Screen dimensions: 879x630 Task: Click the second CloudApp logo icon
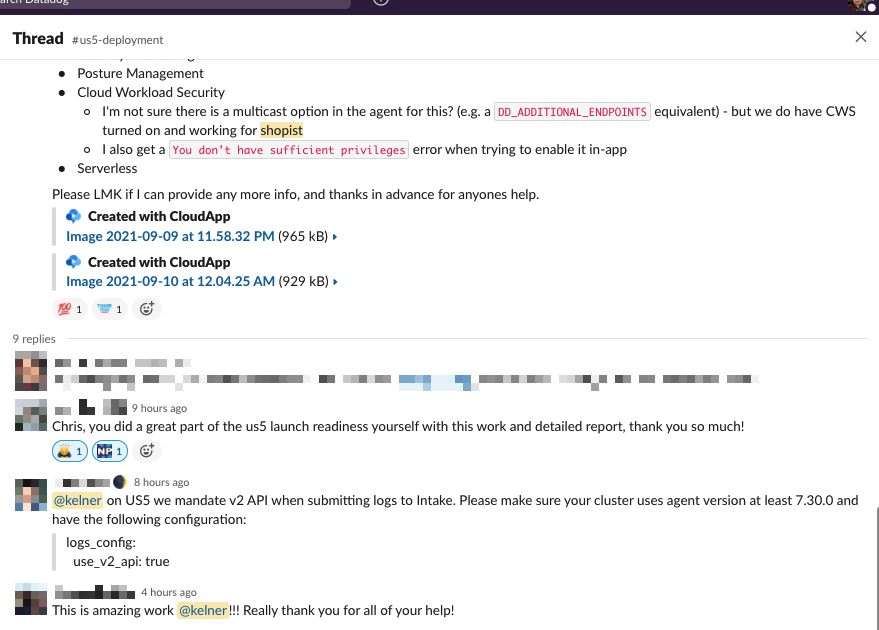73,262
